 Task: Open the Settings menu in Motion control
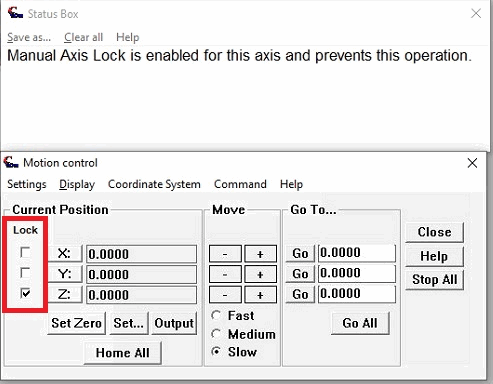pyautogui.click(x=27, y=184)
